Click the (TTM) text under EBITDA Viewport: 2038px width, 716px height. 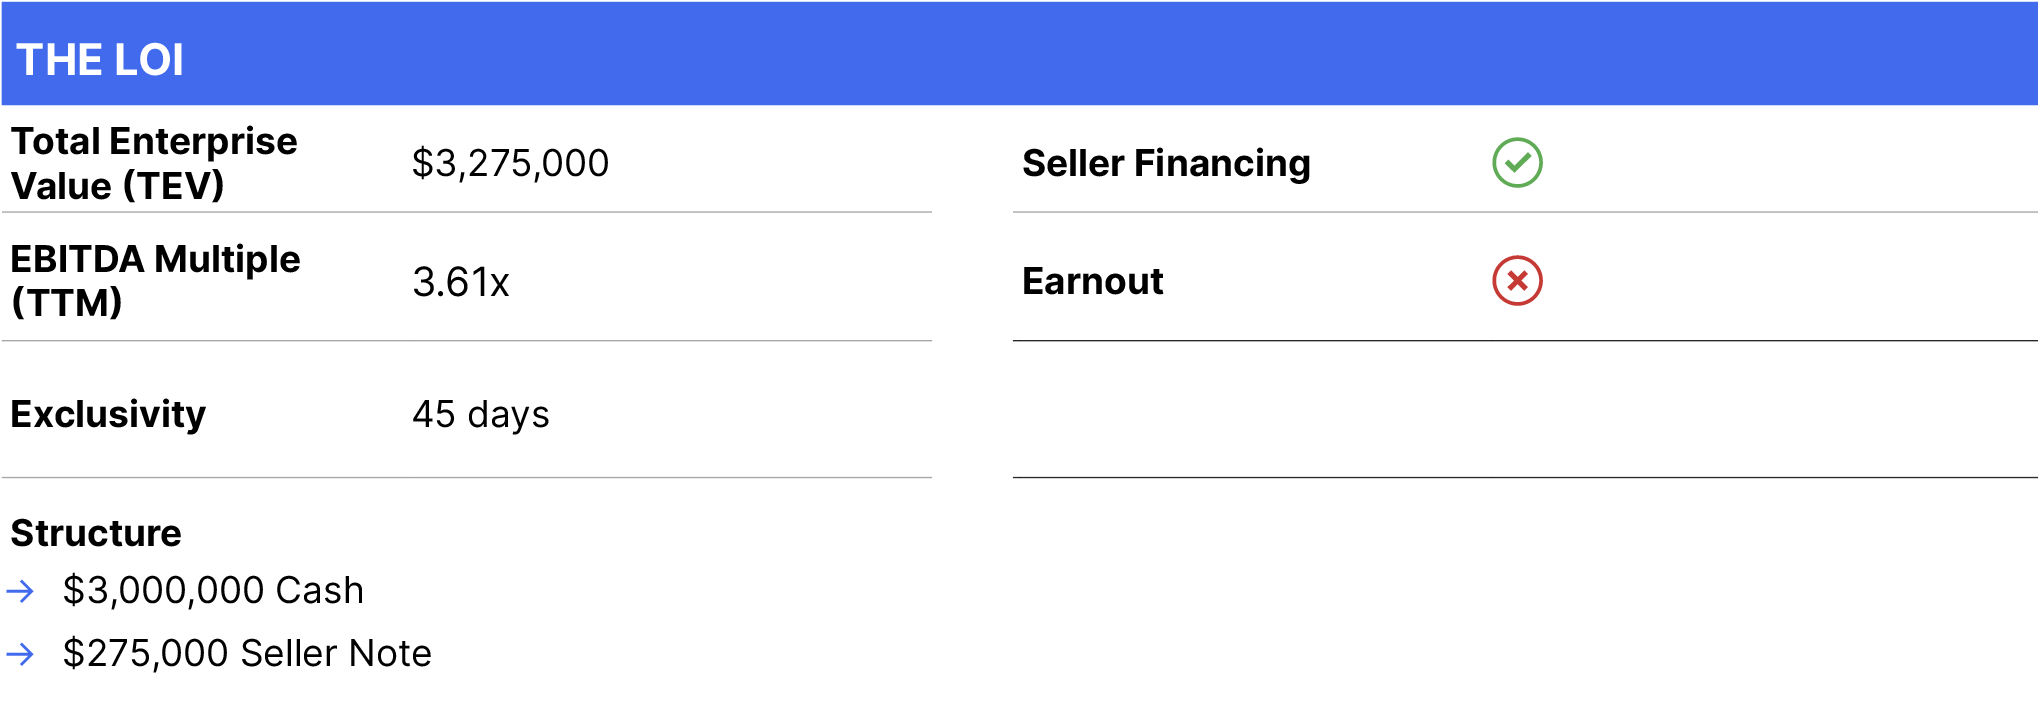[67, 302]
